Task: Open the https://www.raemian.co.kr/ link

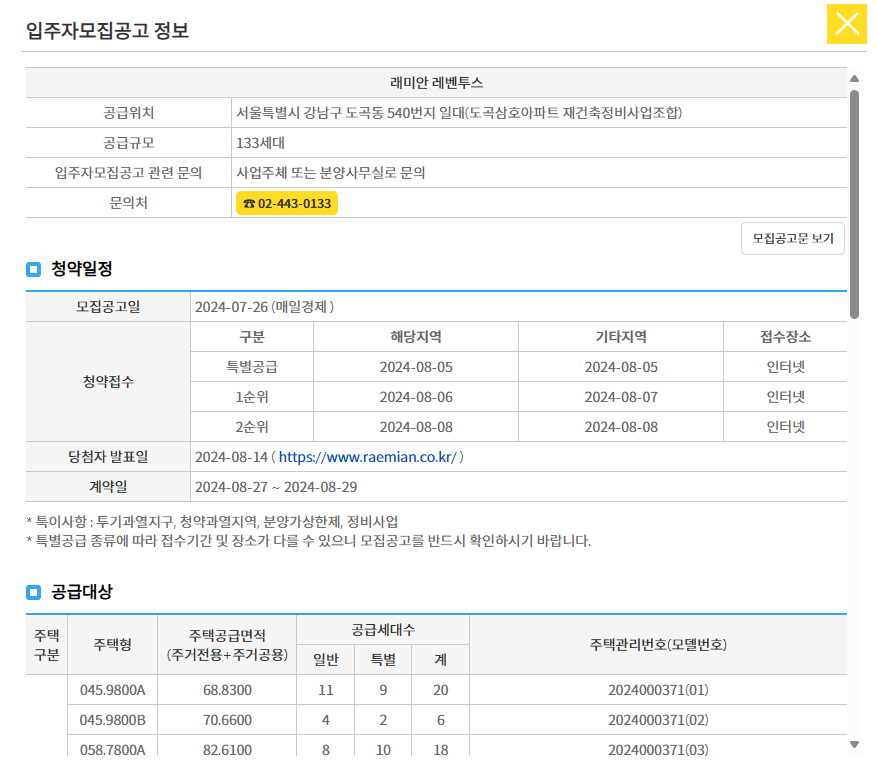Action: [x=367, y=457]
